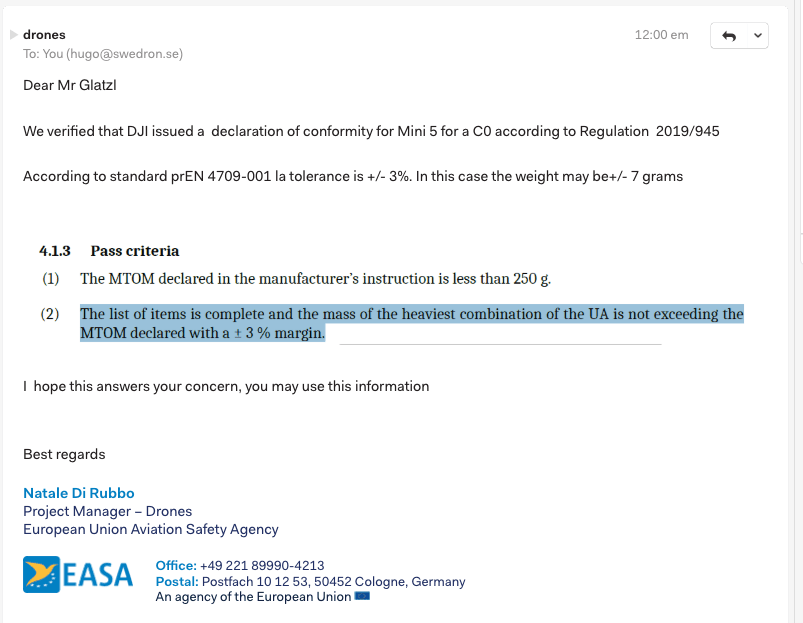Click the 4.1.3 Pass criteria heading
The height and width of the screenshot is (623, 803).
click(109, 251)
